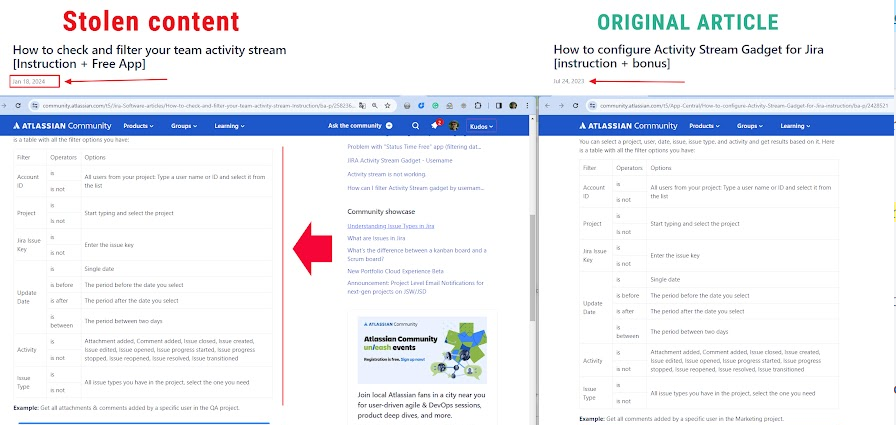Click the left Atlassian Community logo

[62, 126]
